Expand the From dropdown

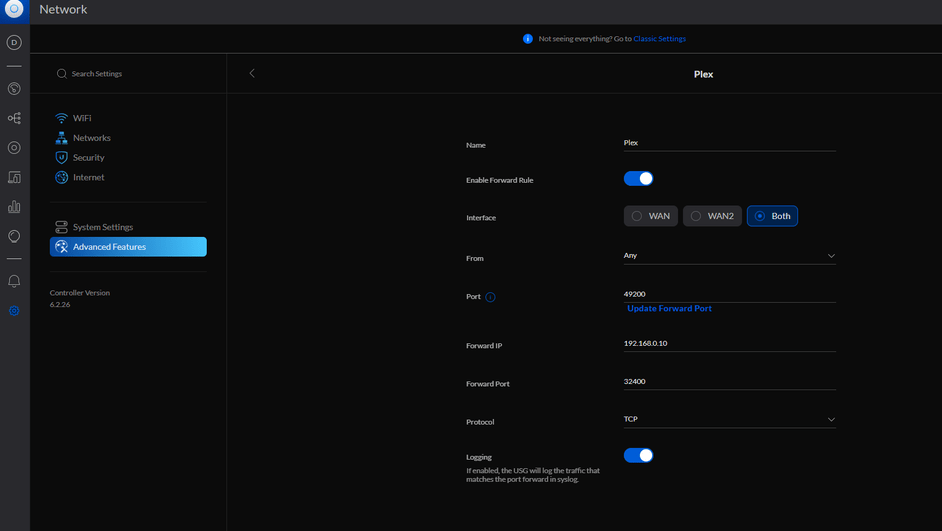[x=729, y=256]
